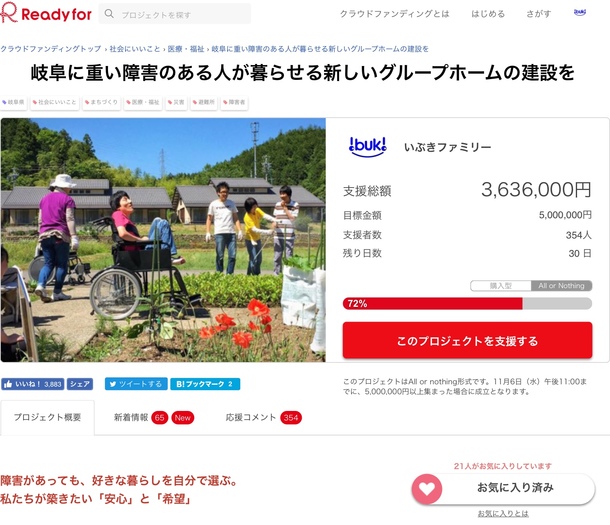Click the プロジェクトを探す search field
The image size is (610, 525).
pyautogui.click(x=175, y=14)
